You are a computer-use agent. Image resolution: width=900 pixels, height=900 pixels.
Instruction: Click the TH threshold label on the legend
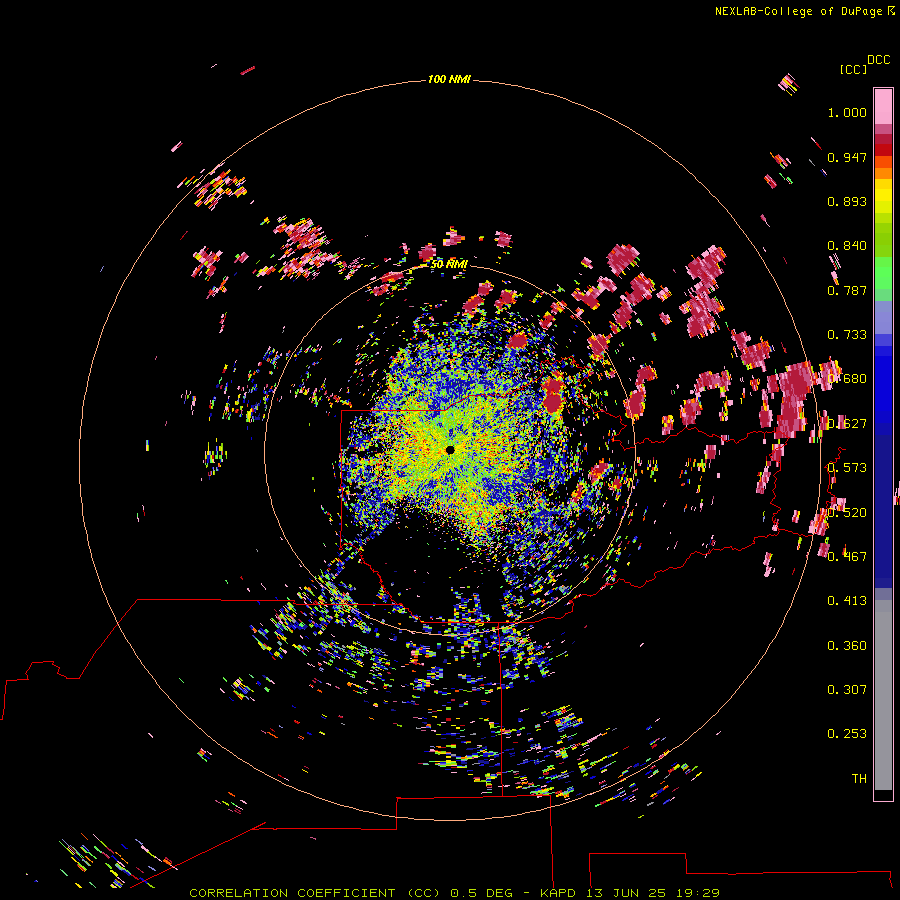(859, 779)
